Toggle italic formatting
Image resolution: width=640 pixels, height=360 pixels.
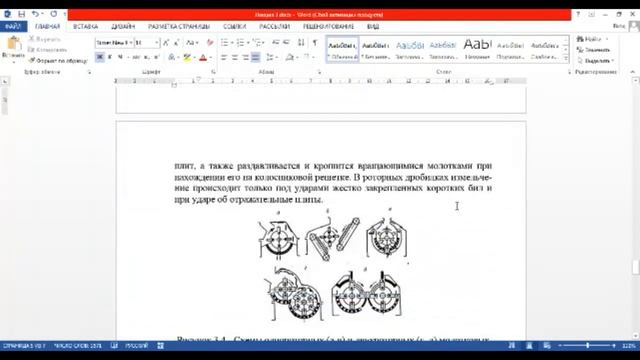coord(110,57)
